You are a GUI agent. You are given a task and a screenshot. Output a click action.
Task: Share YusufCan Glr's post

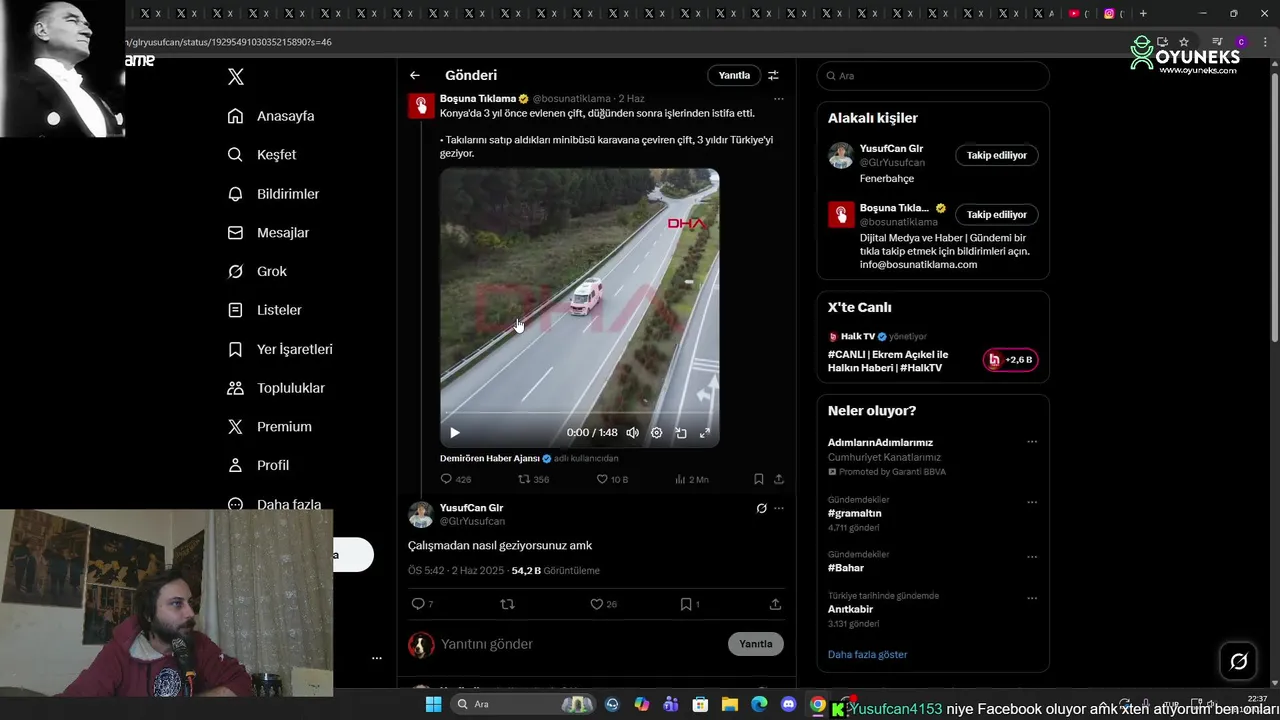point(775,604)
